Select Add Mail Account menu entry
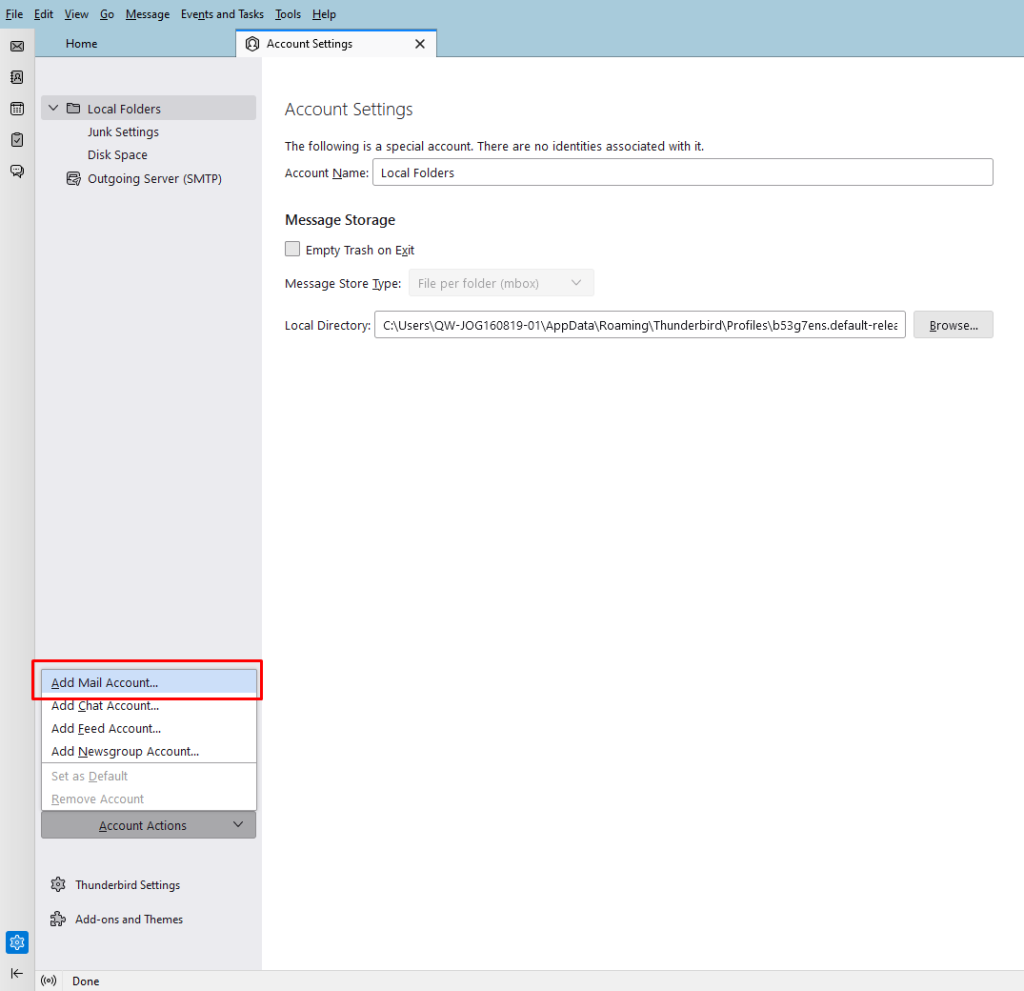 105,683
